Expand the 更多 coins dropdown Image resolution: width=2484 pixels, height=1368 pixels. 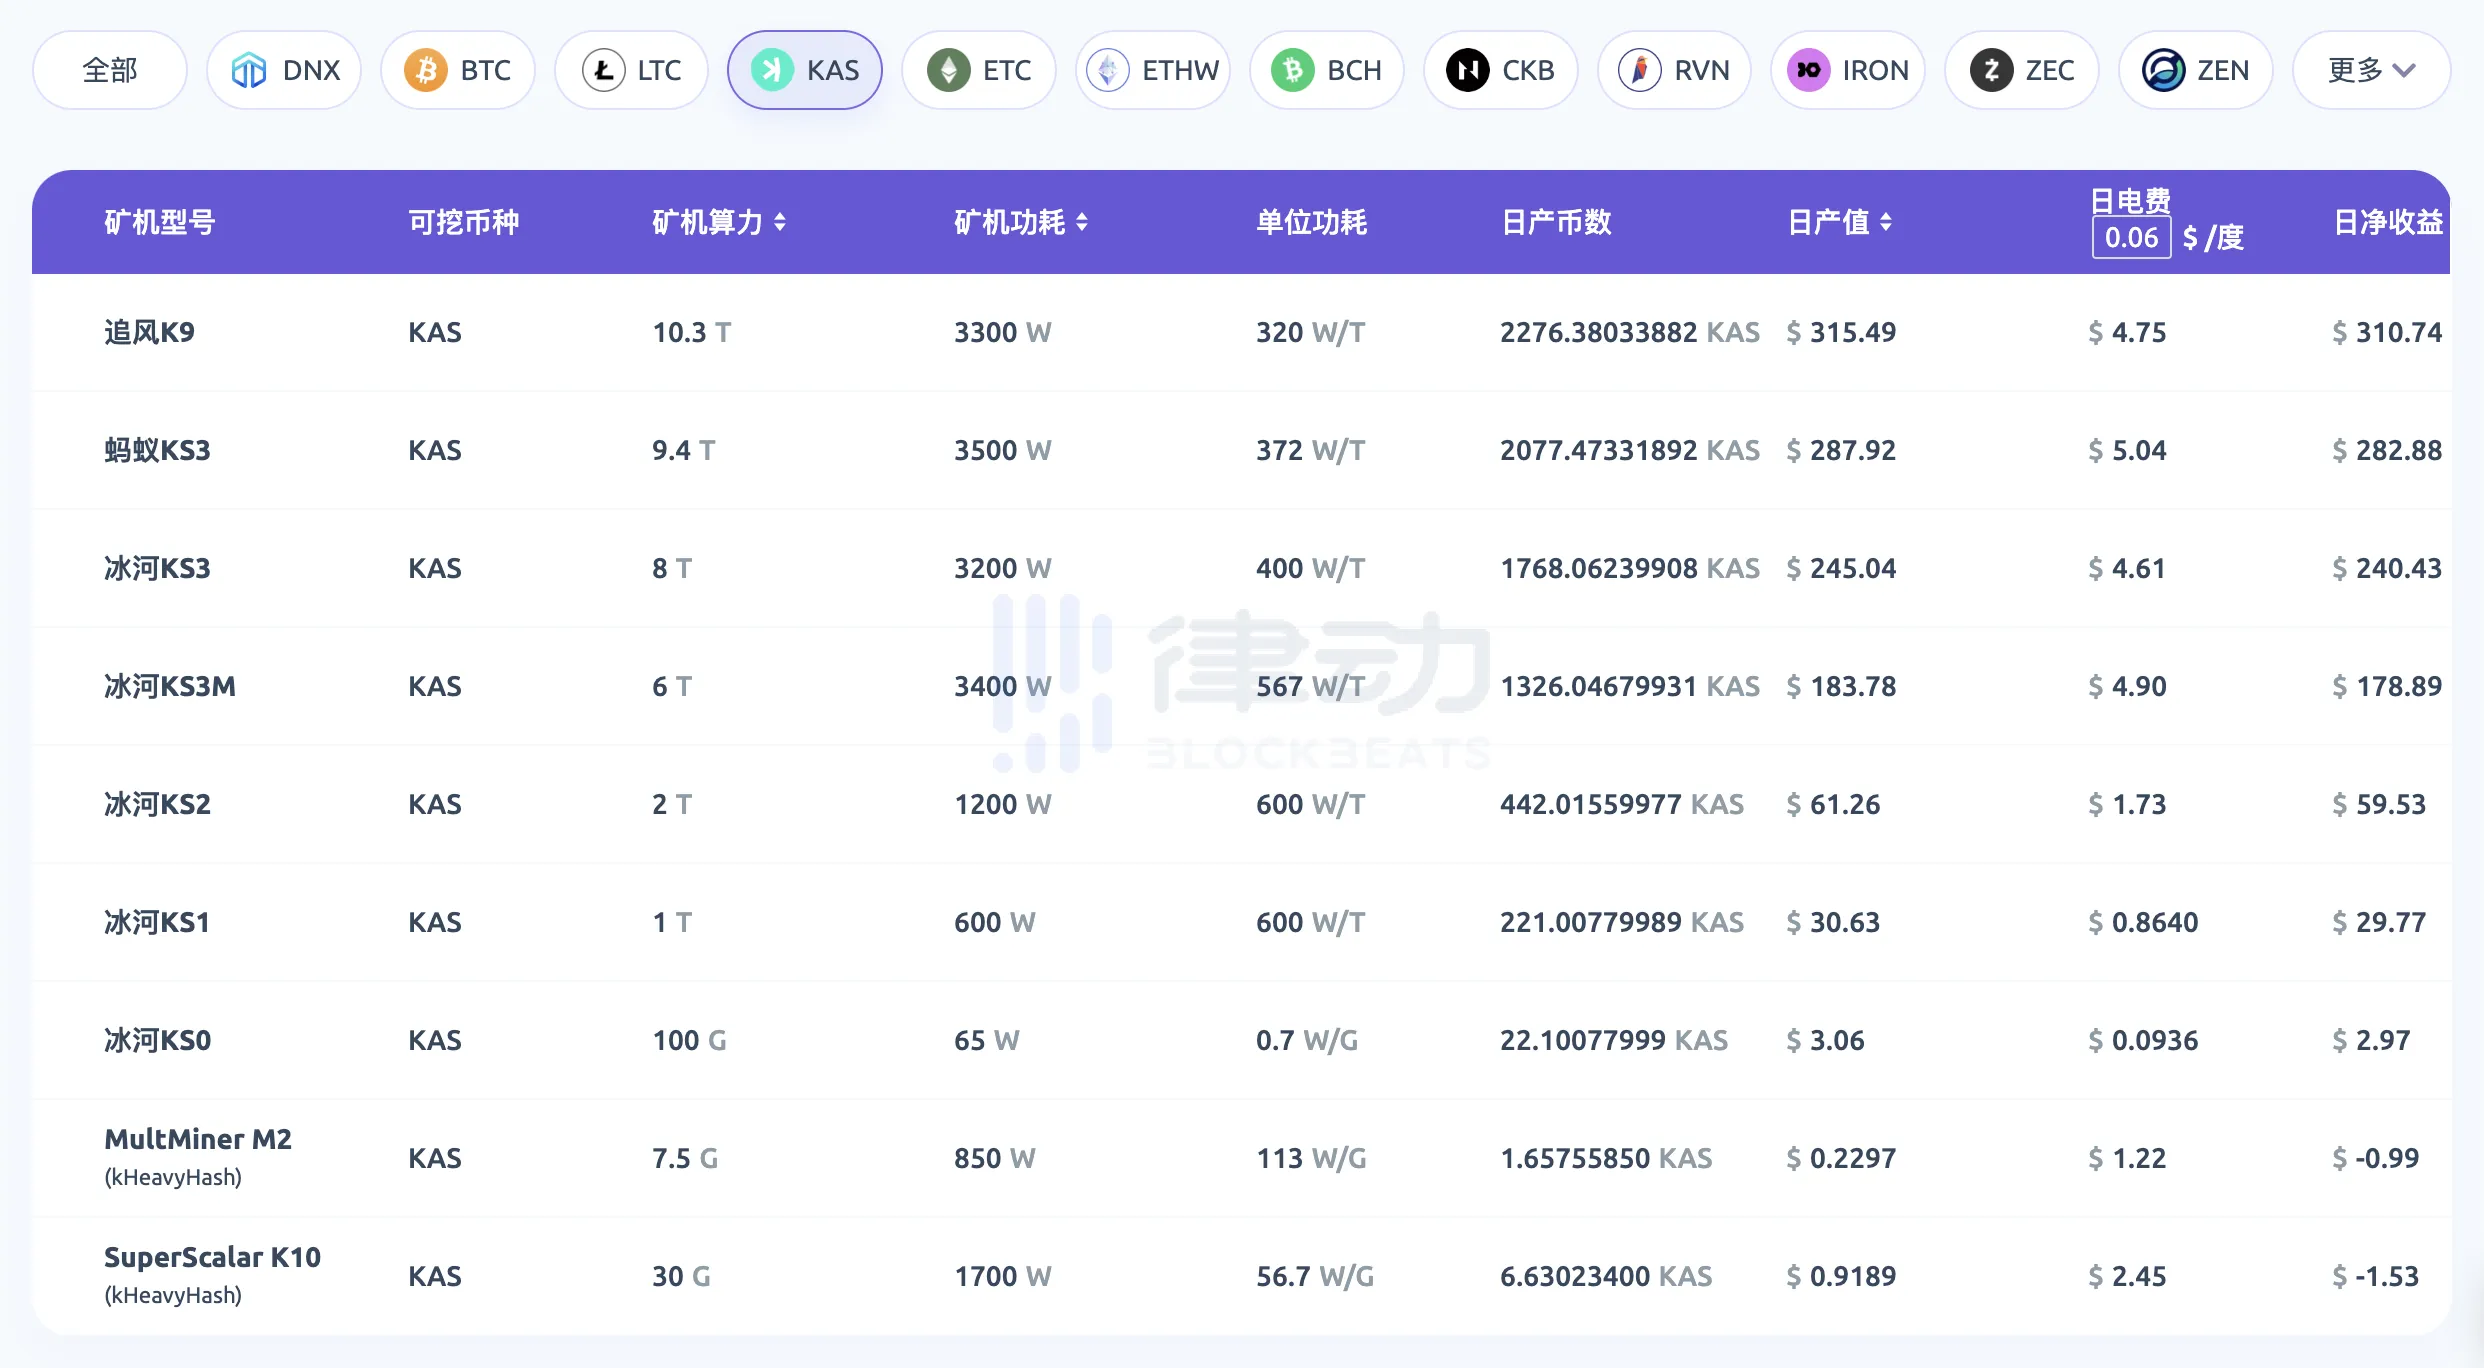click(x=2371, y=70)
